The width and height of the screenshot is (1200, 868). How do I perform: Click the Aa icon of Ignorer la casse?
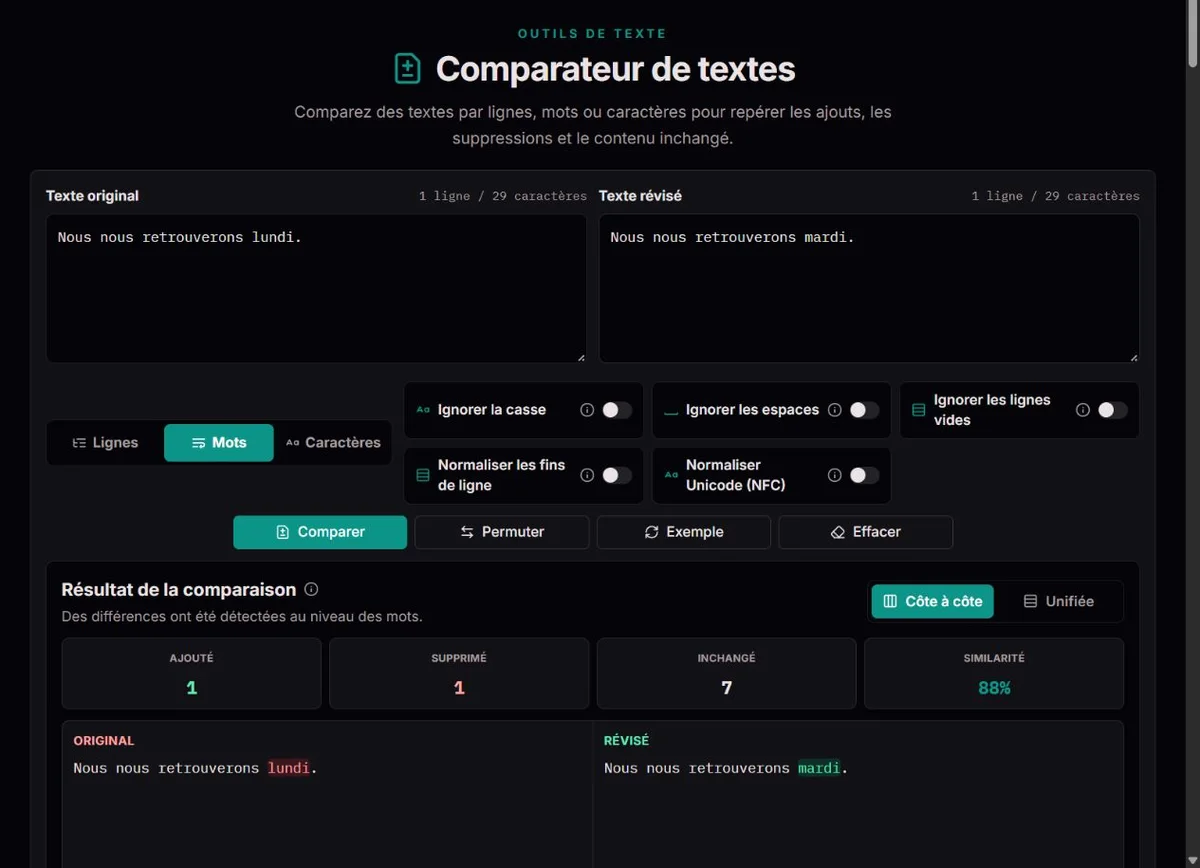click(x=423, y=410)
